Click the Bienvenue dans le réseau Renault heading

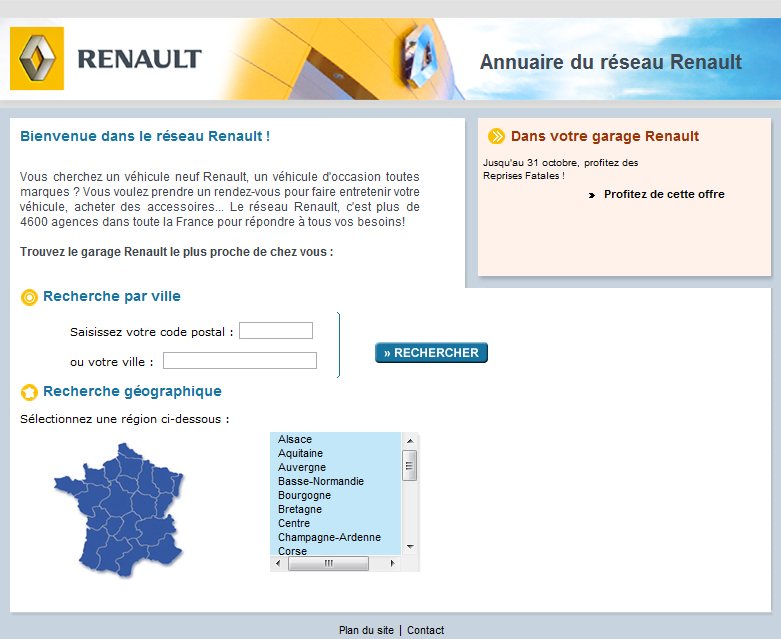point(145,136)
